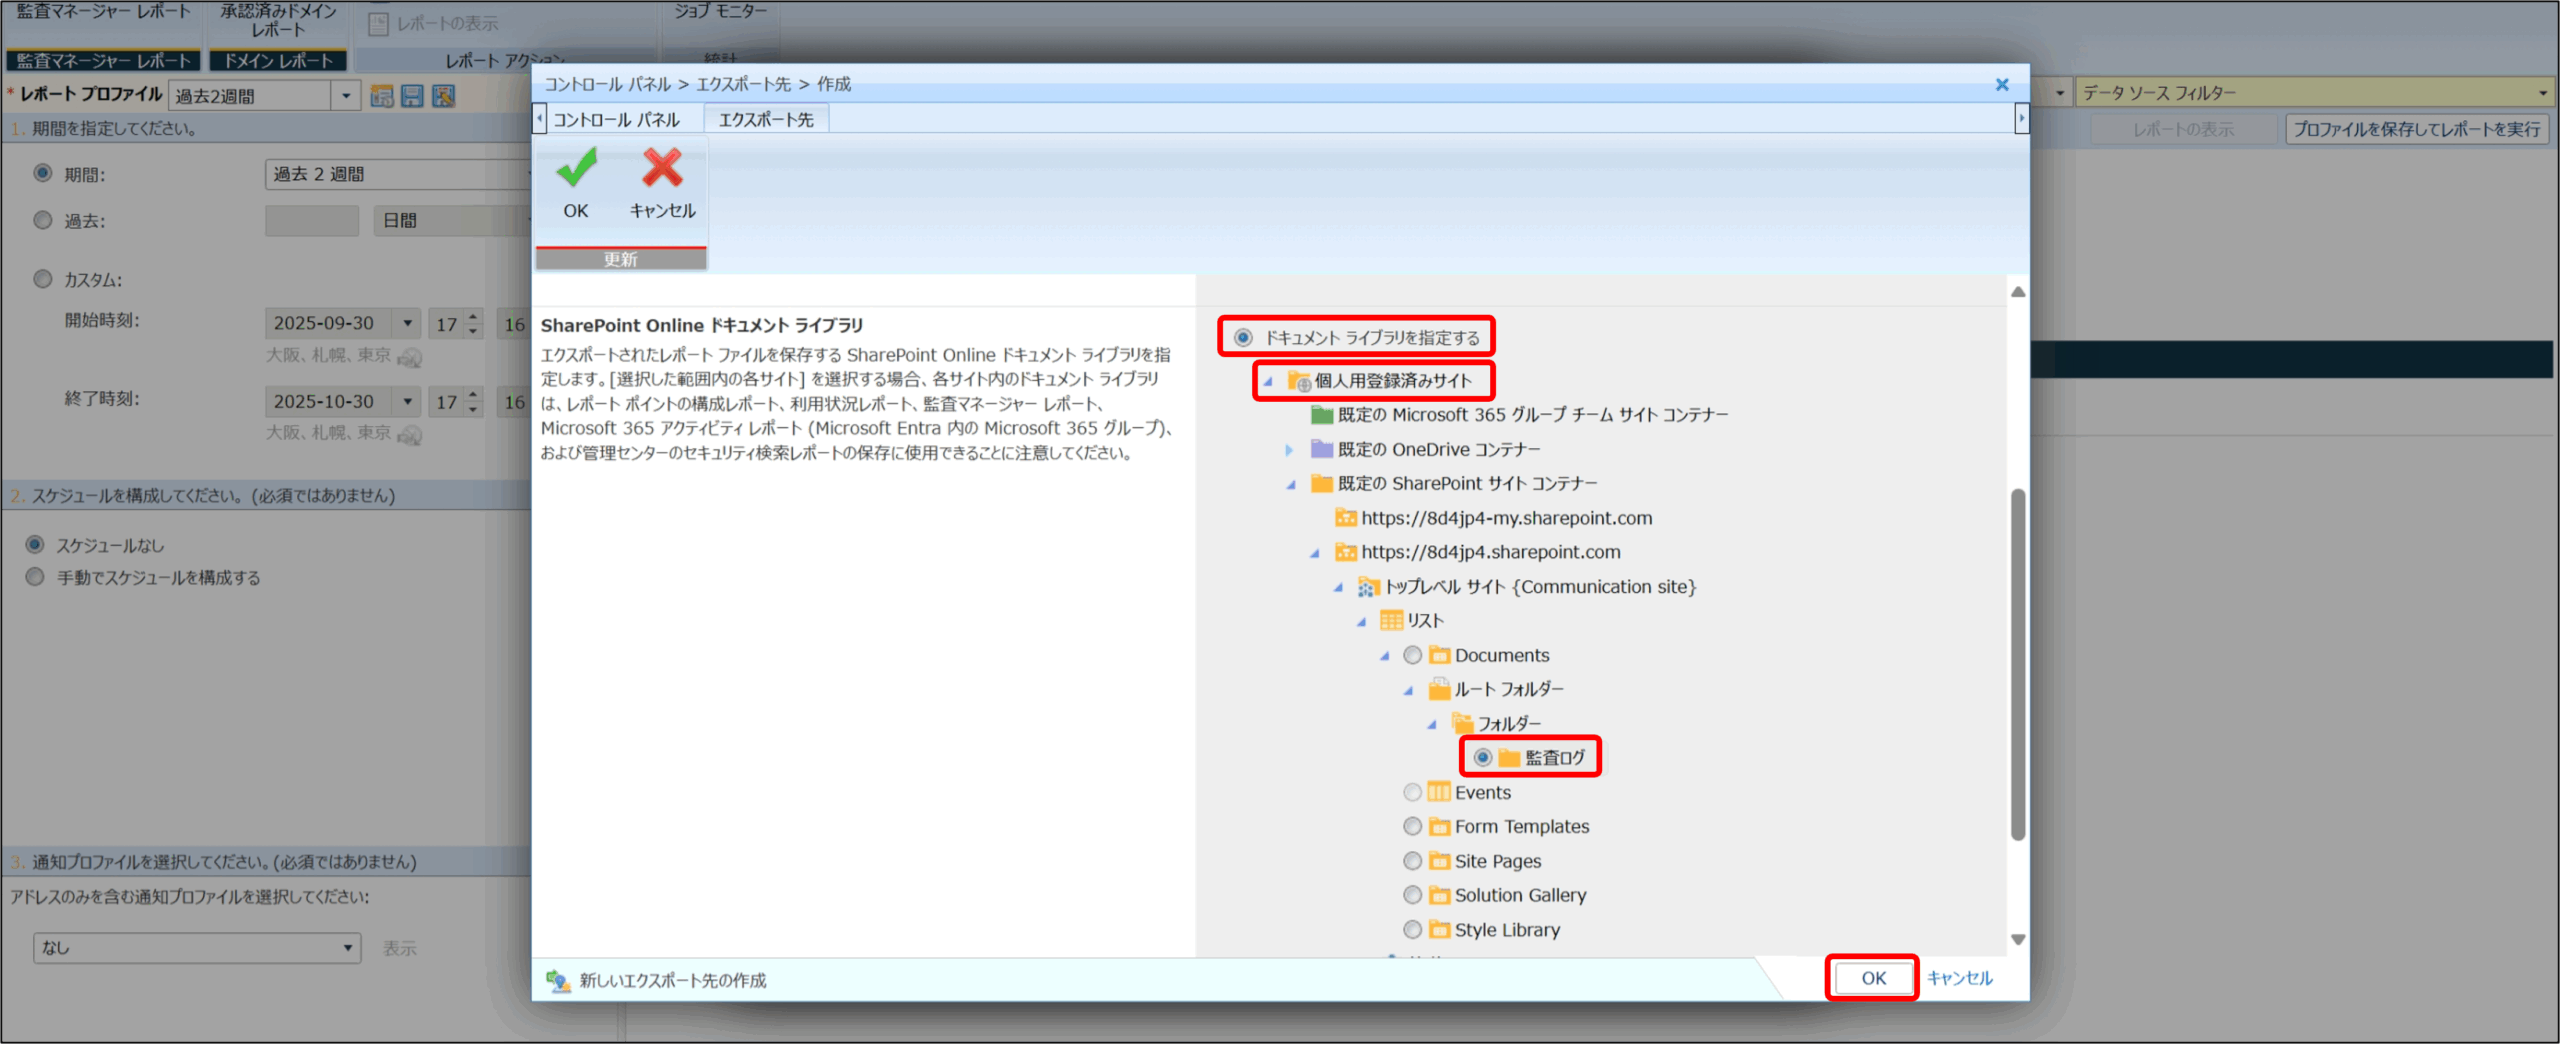Close the dialog with the blue X
This screenshot has width=2560, height=1044.
click(2002, 85)
